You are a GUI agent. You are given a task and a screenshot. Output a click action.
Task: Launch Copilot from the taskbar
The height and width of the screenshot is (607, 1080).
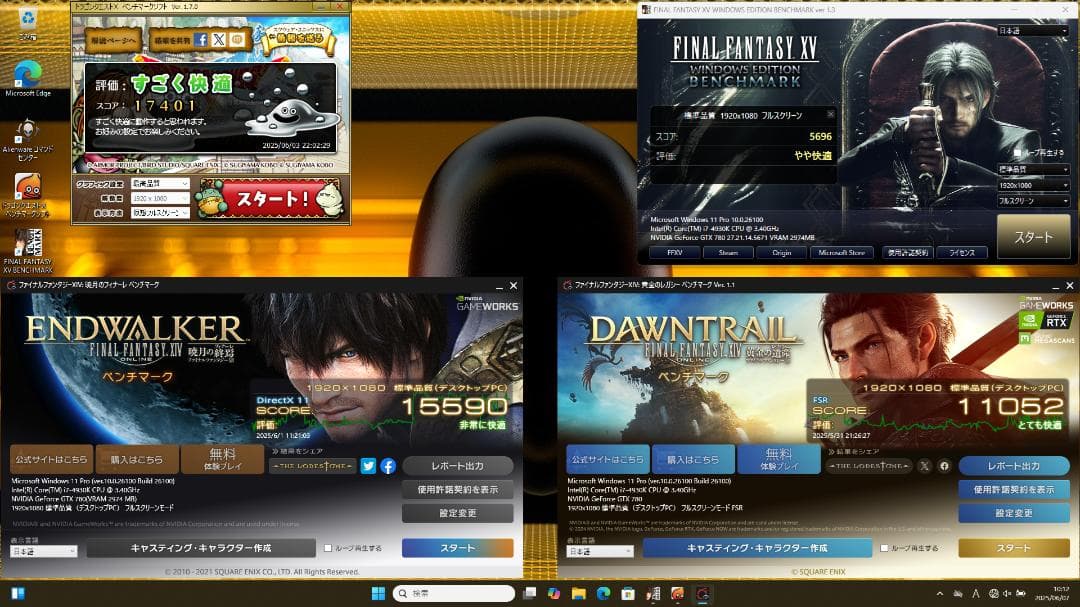554,593
